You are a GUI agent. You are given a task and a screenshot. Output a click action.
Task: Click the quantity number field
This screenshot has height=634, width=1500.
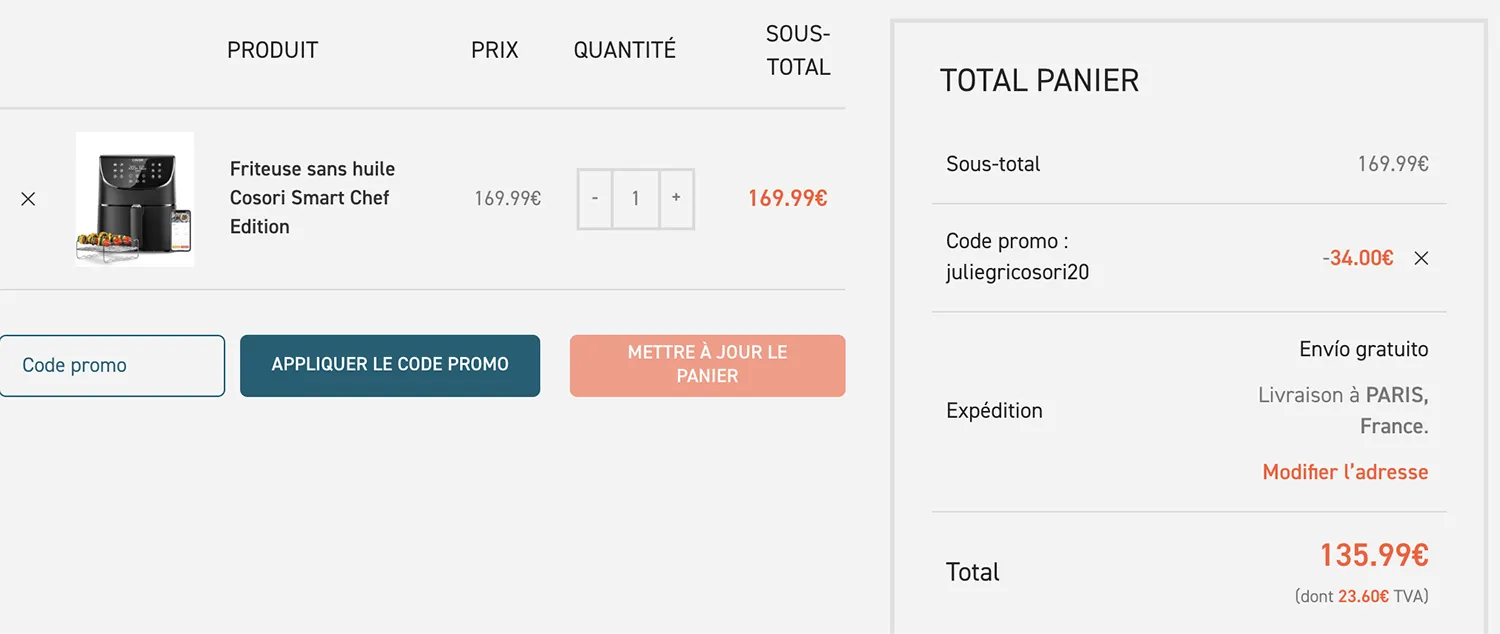click(635, 199)
